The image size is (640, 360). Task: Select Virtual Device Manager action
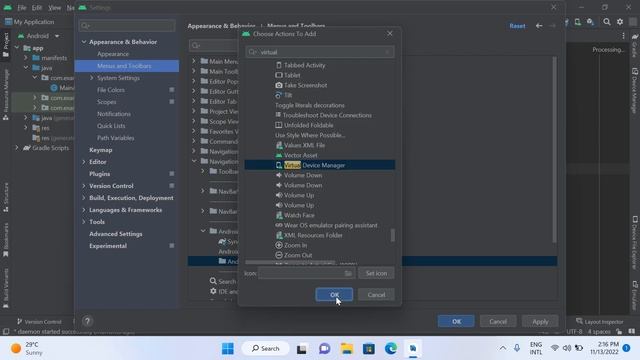[320, 165]
